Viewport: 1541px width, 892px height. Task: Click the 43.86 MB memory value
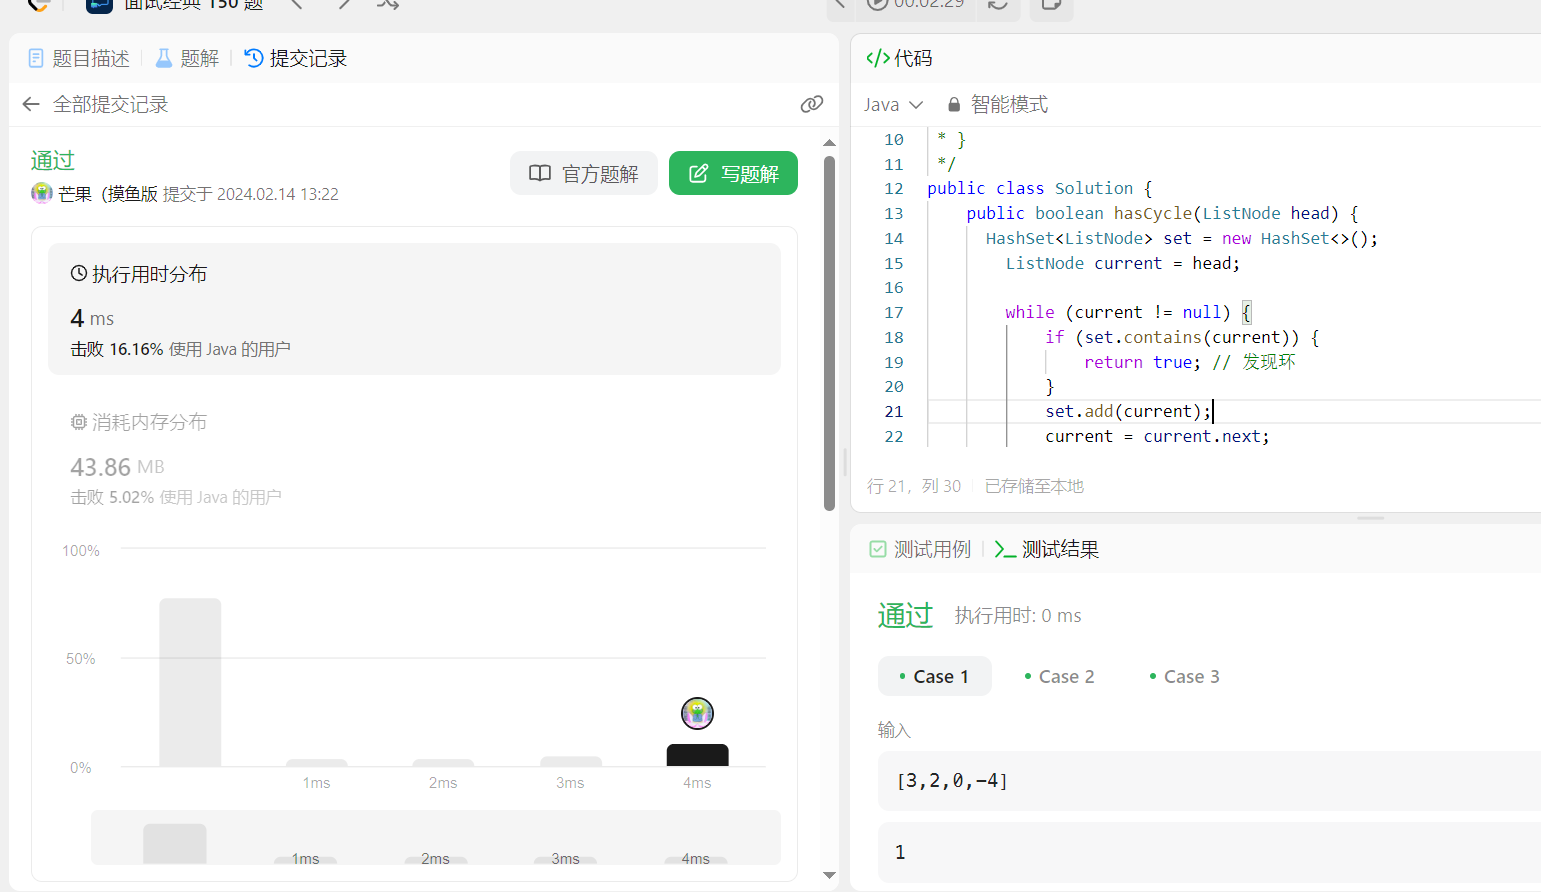coord(117,467)
